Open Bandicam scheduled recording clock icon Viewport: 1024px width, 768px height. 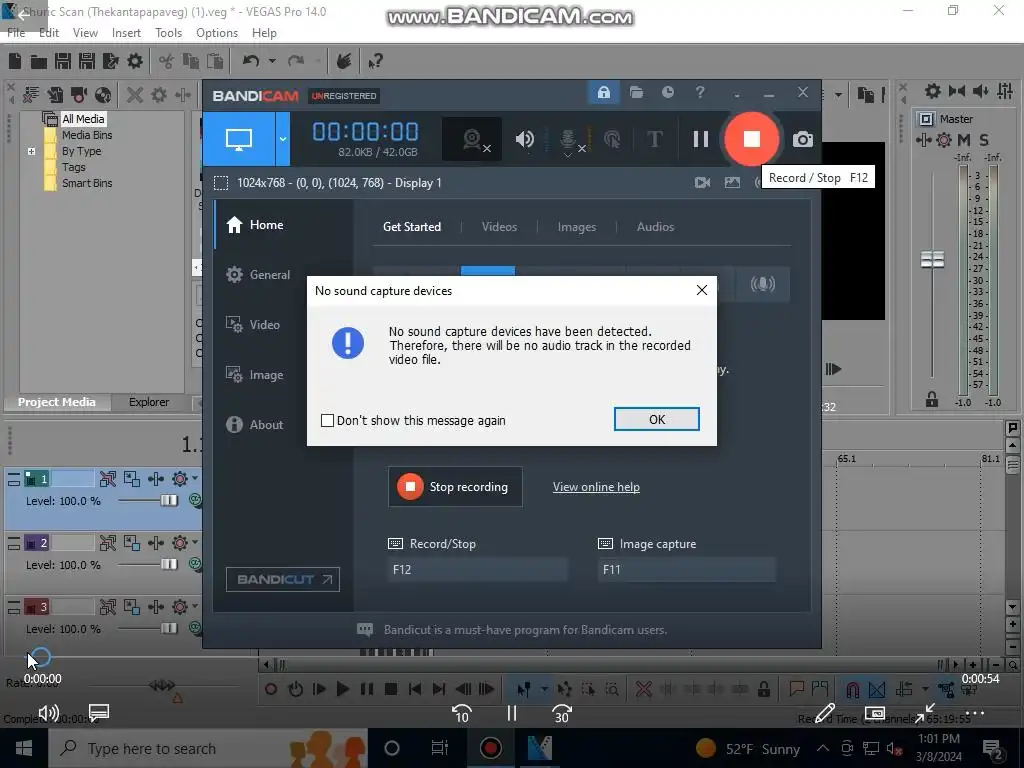[667, 93]
